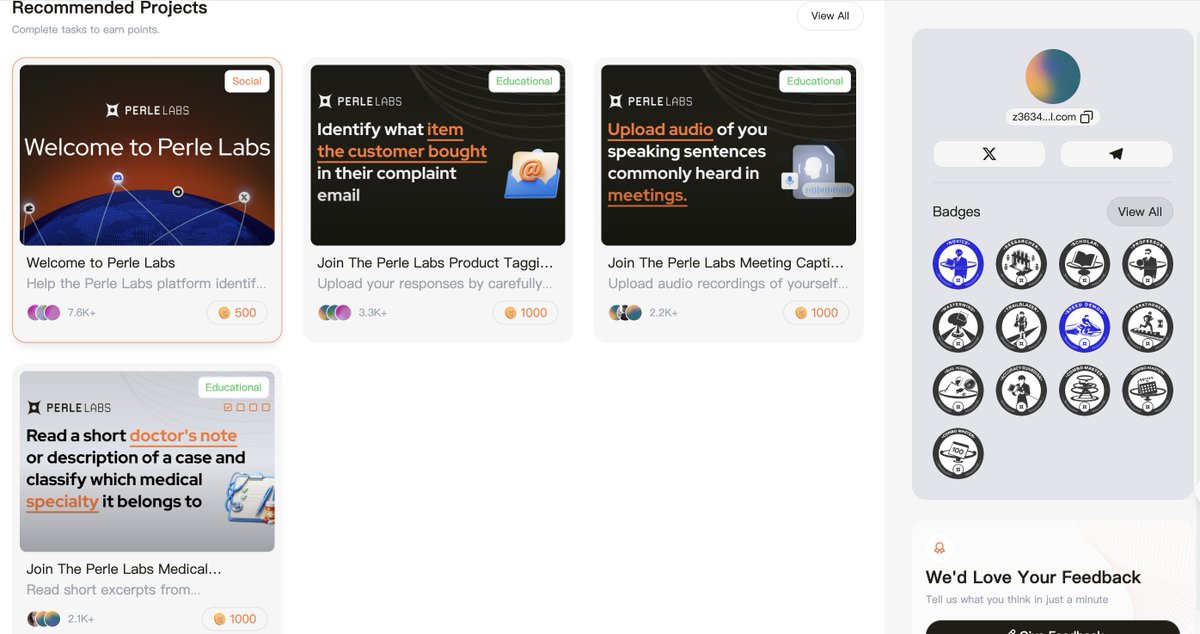Copy the z3634...l.com address icon
Image resolution: width=1200 pixels, height=634 pixels.
point(1087,117)
